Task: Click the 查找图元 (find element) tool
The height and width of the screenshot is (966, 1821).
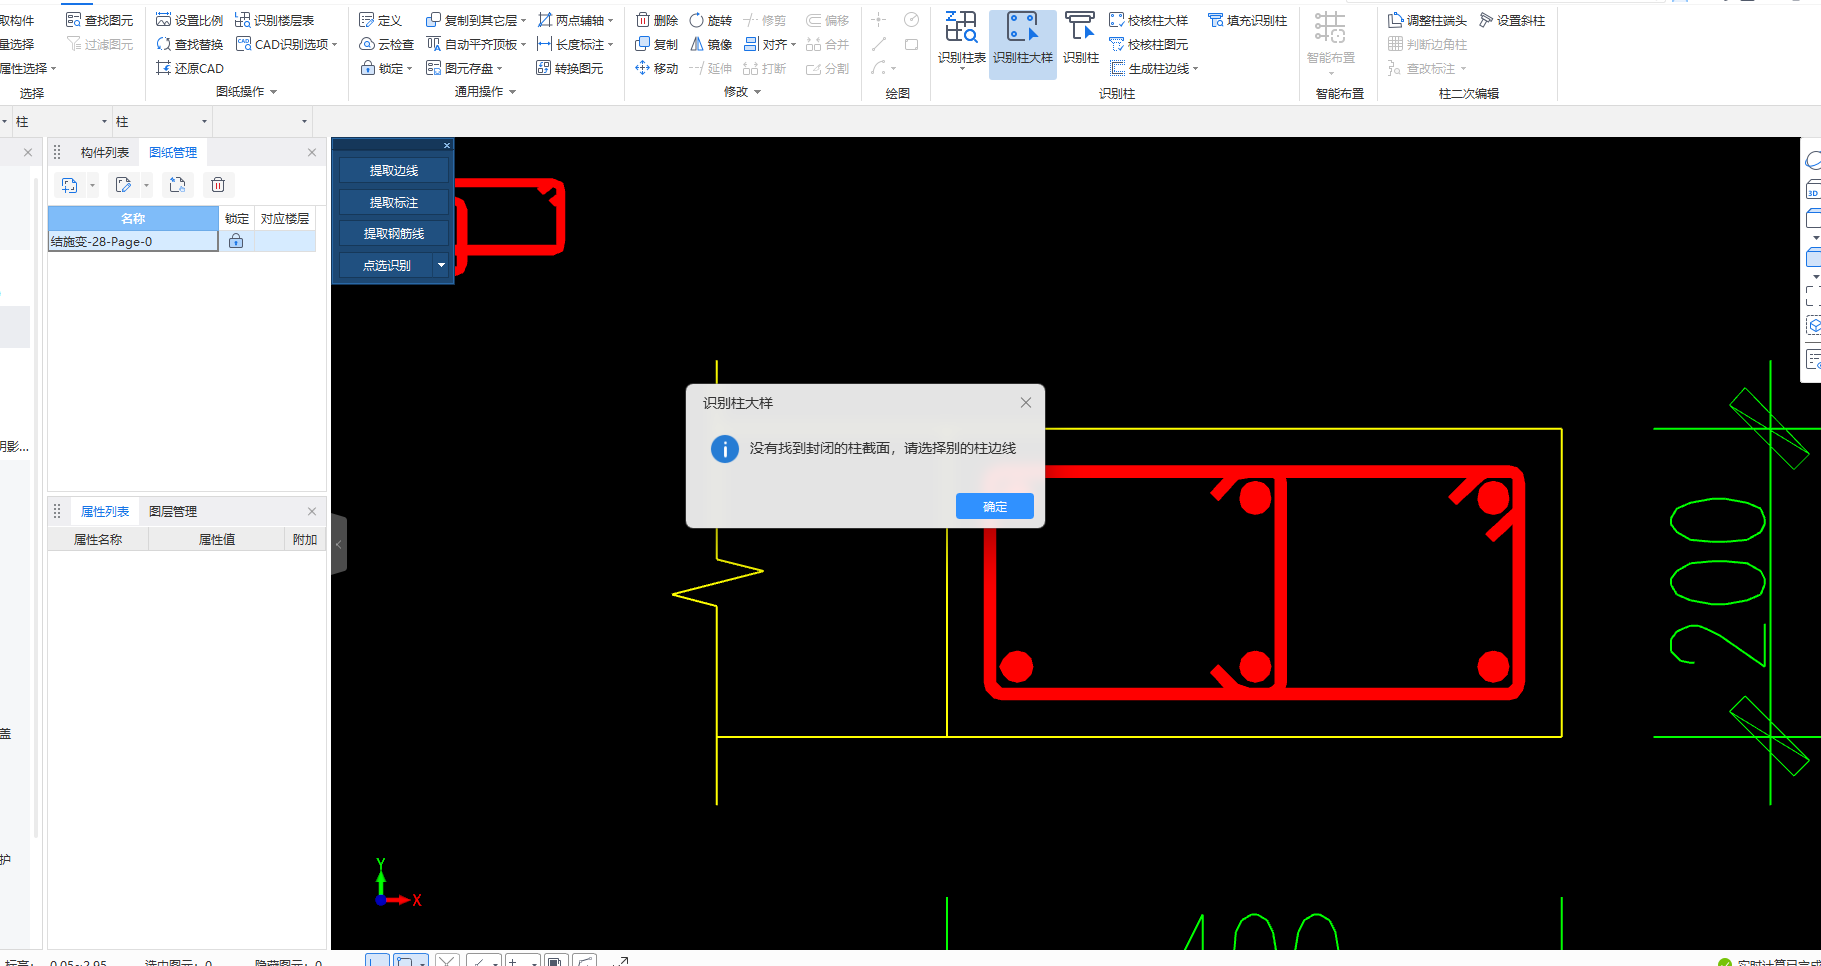Action: click(x=99, y=20)
